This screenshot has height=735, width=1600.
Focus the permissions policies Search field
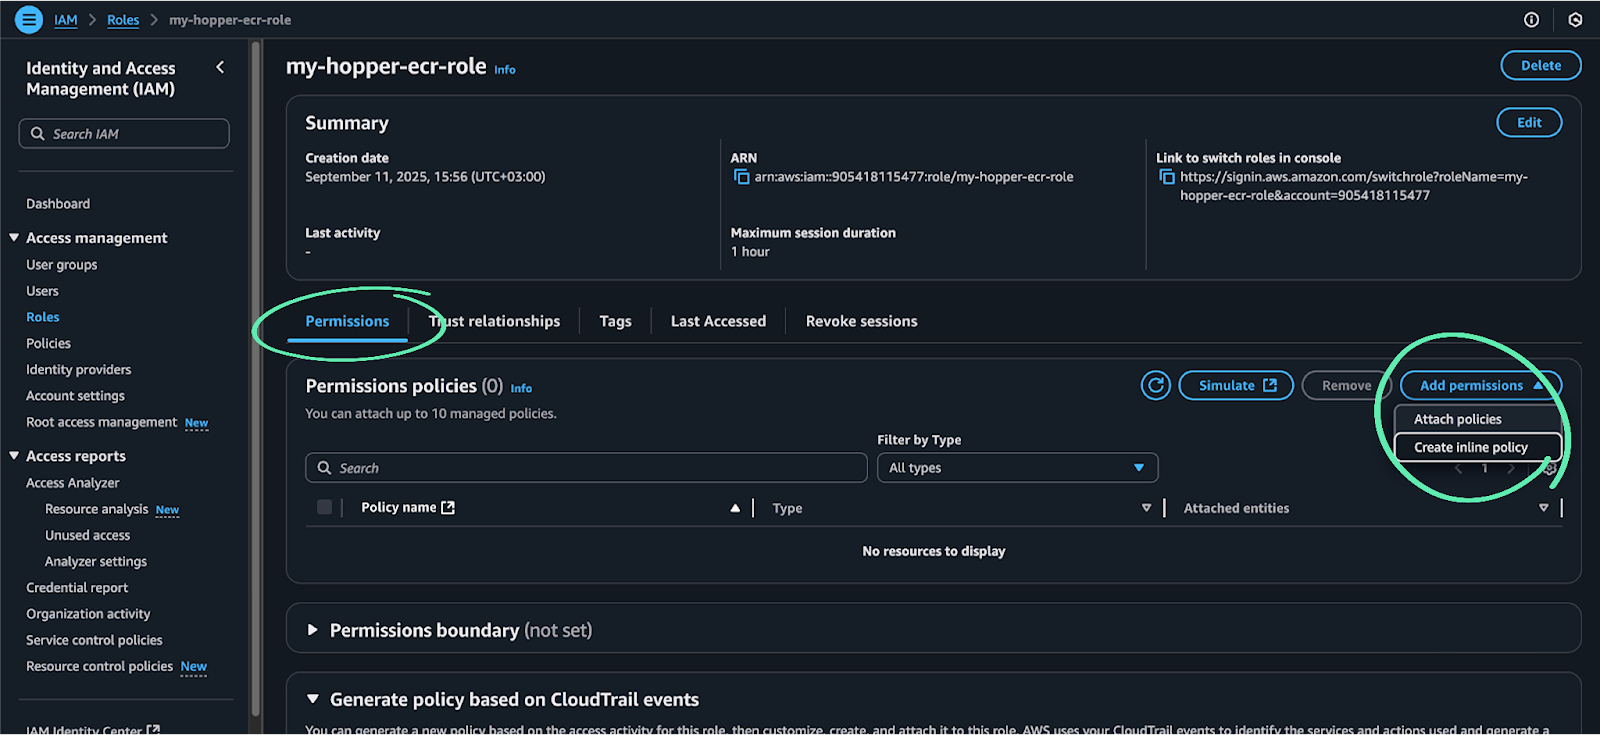(586, 468)
